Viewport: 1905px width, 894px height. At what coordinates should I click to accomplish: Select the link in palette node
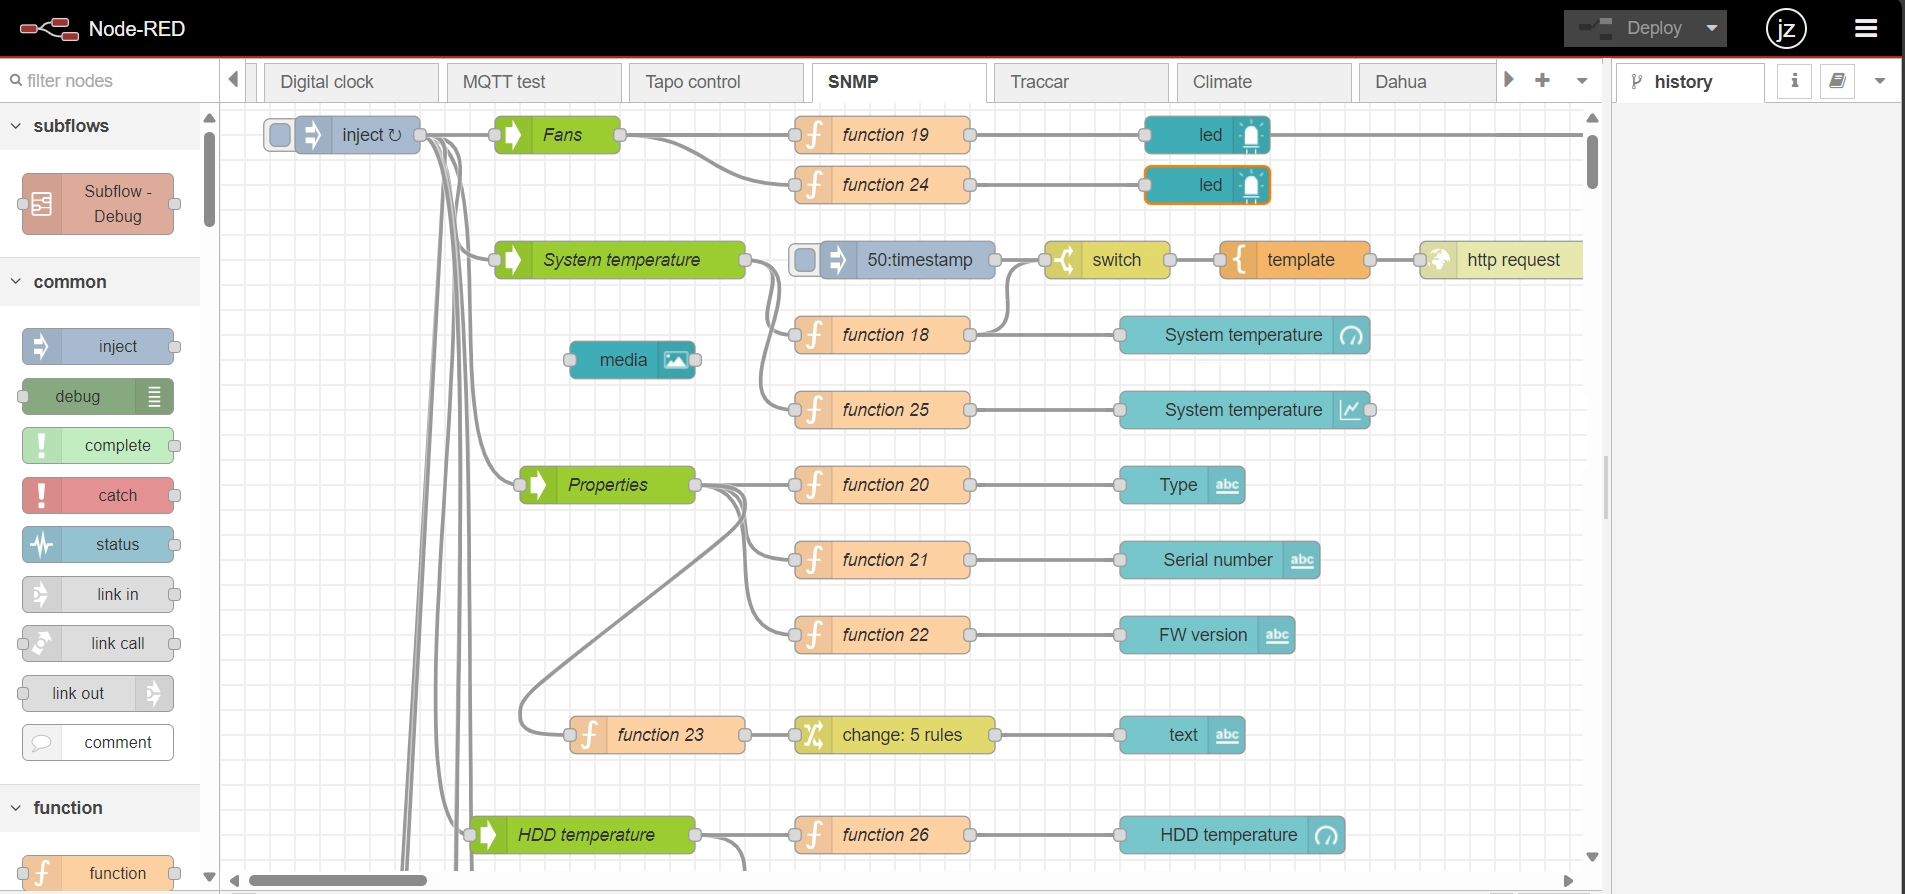point(98,594)
